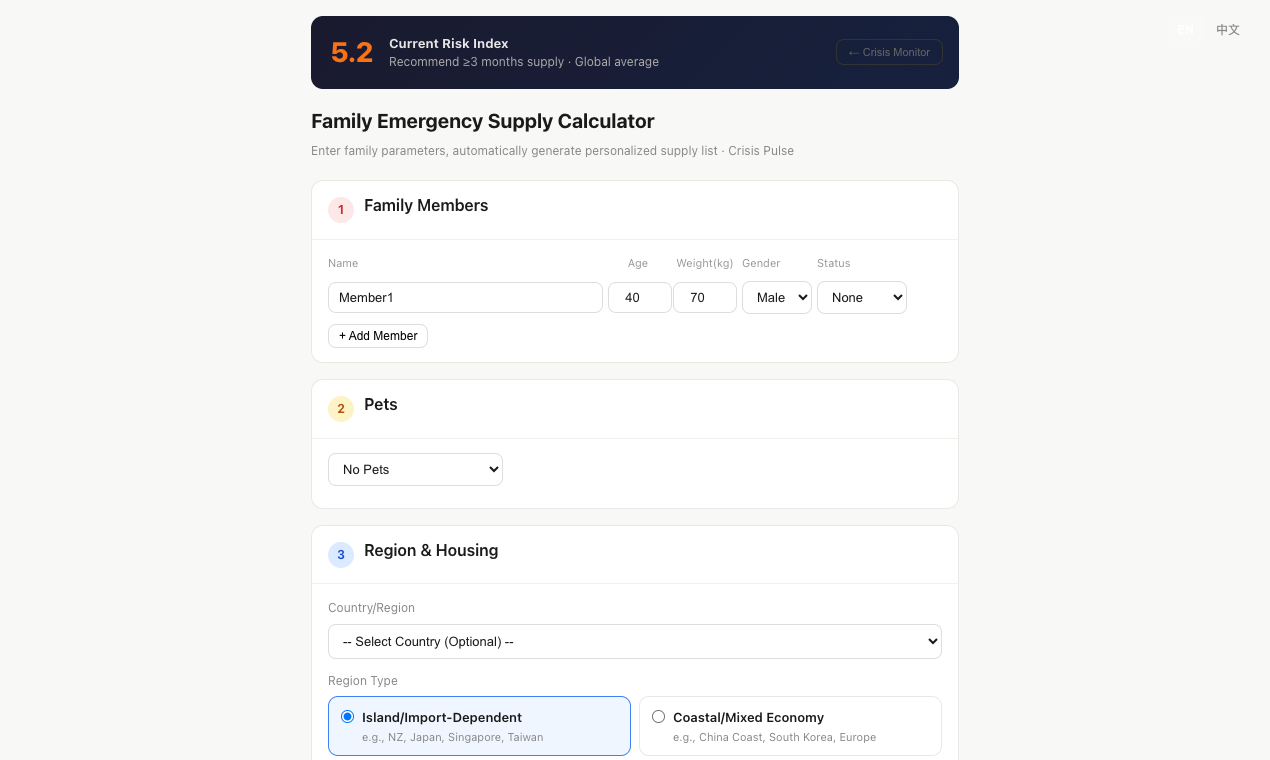Click the red step 1 badge

pos(341,210)
